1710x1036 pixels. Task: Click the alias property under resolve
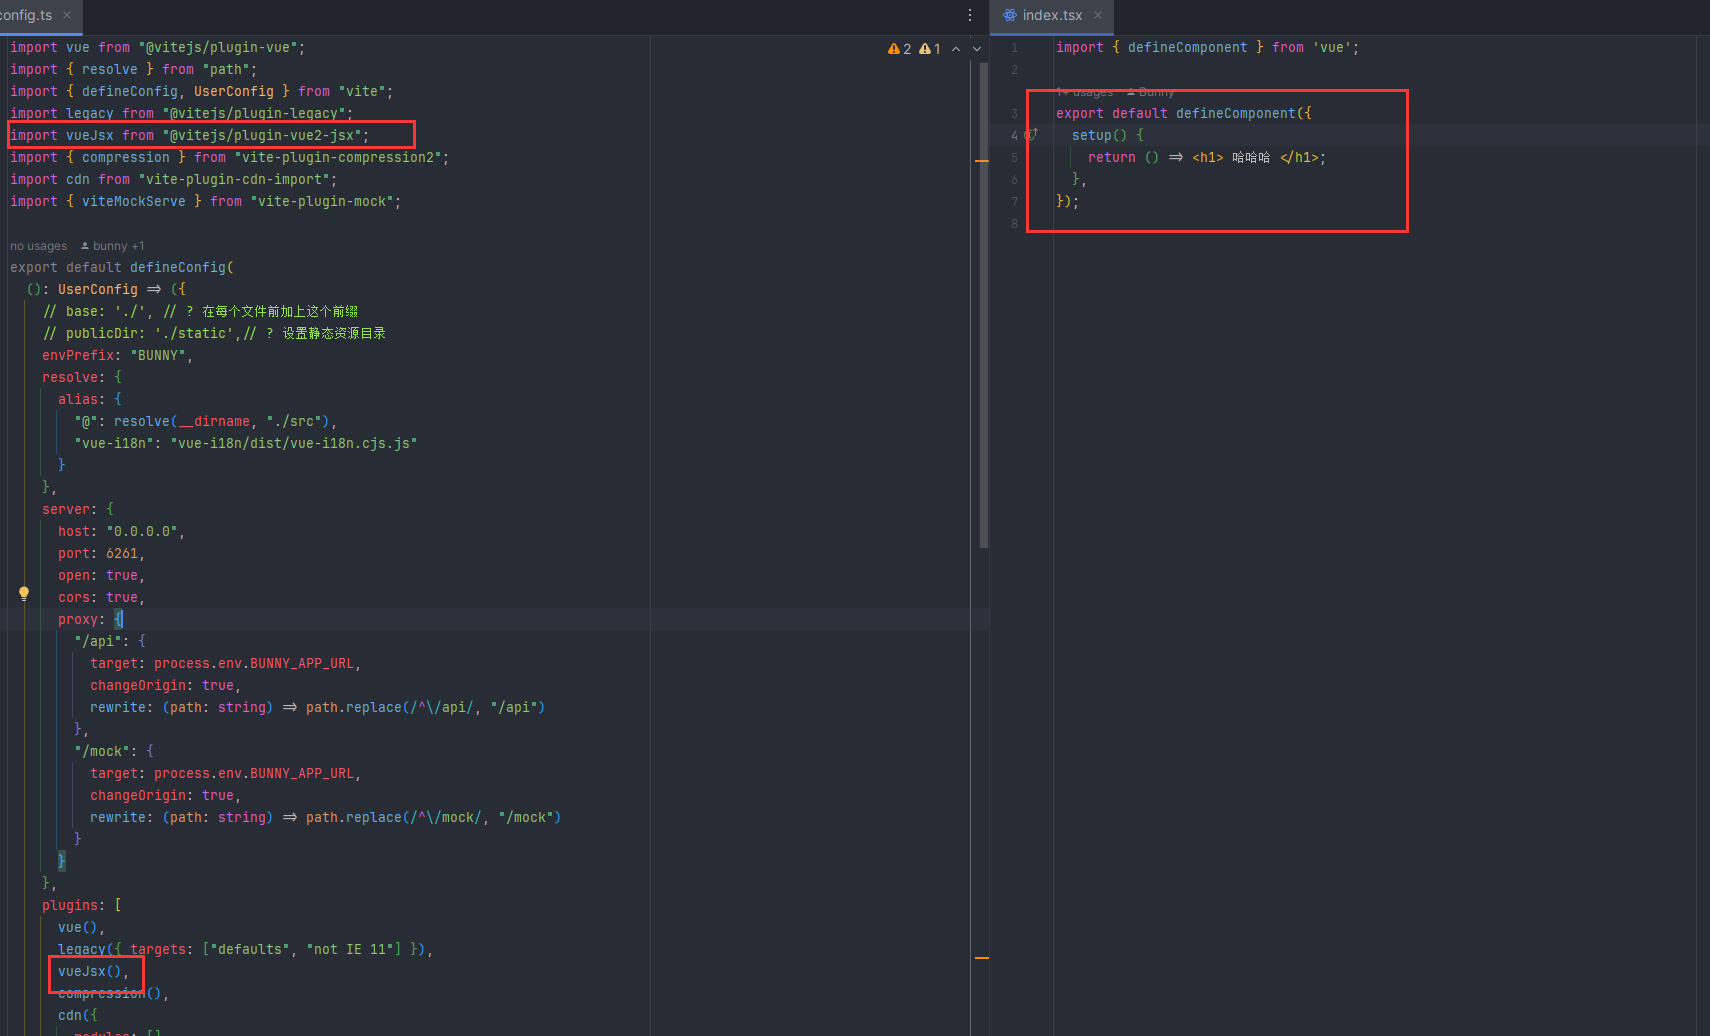(78, 400)
